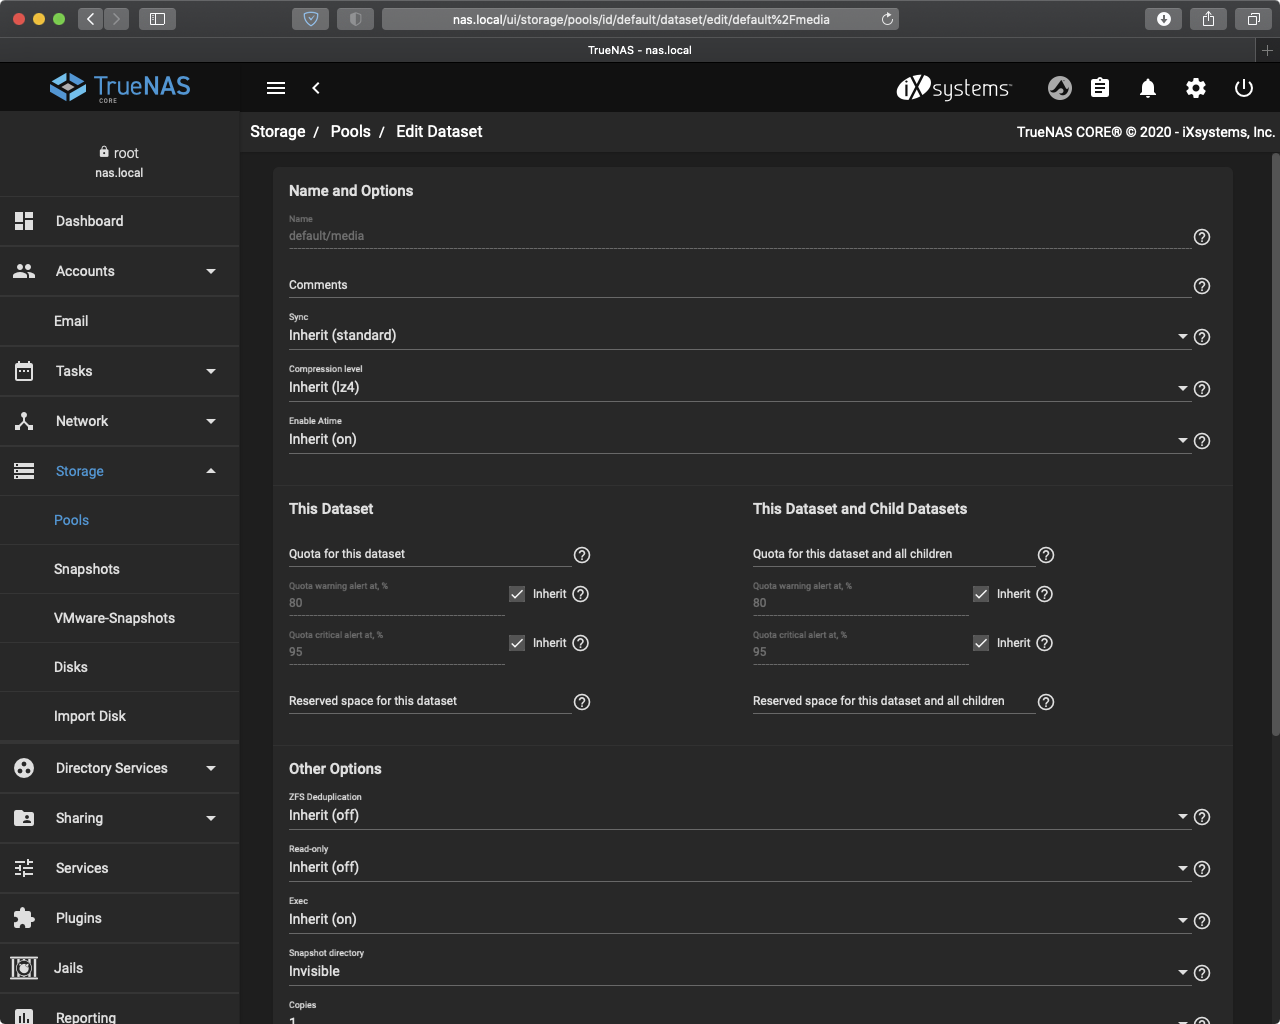
Task: Open the ZFS Deduplication dropdown
Action: coord(740,815)
